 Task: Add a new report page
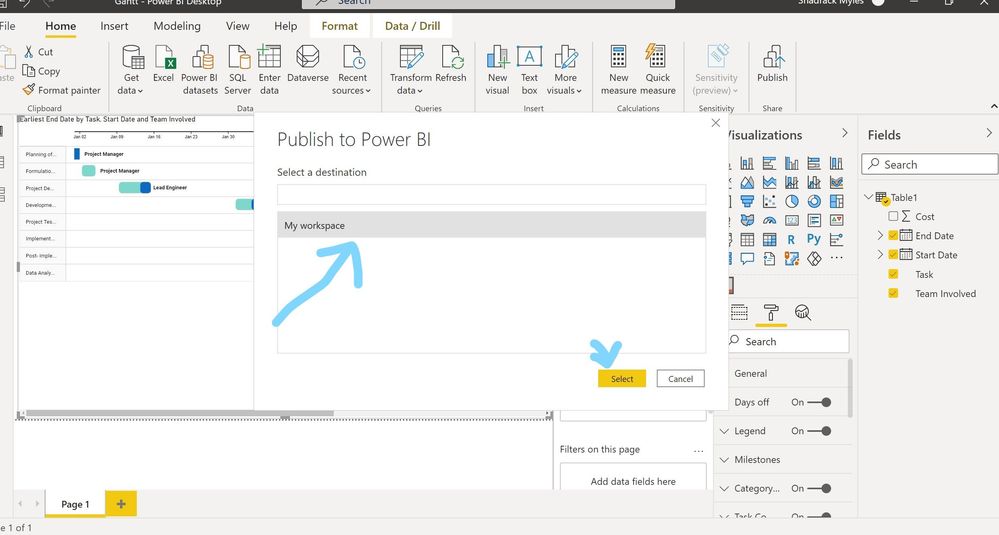(120, 504)
